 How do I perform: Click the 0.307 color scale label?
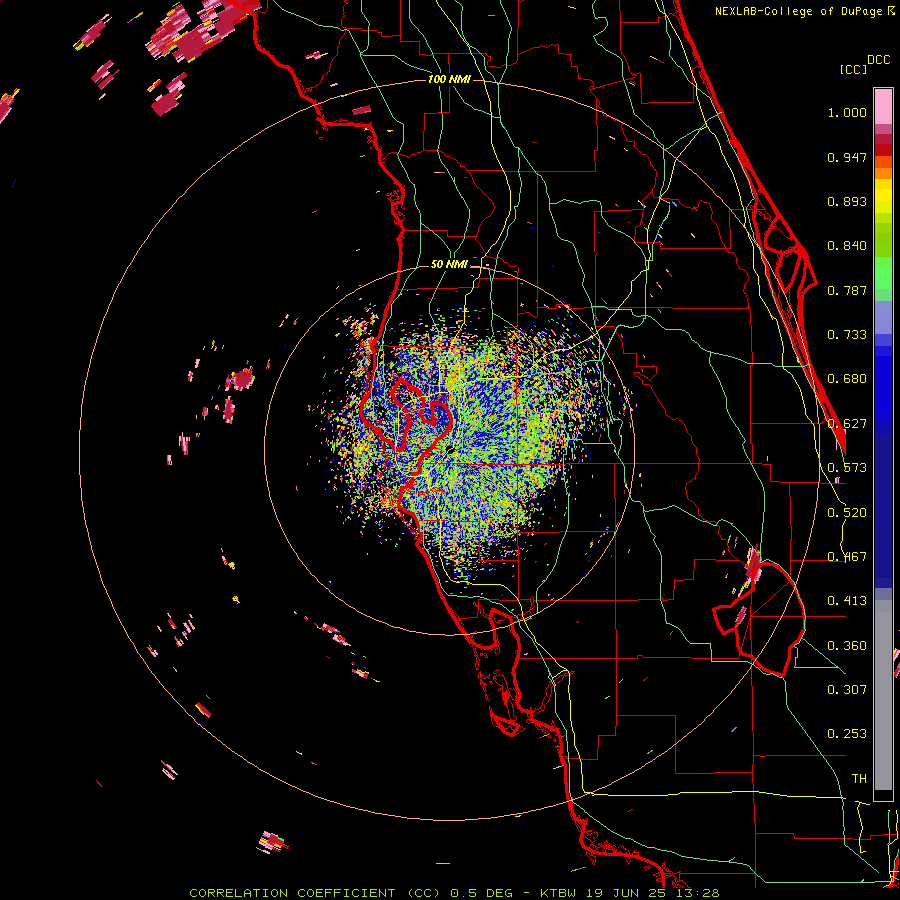click(x=847, y=690)
